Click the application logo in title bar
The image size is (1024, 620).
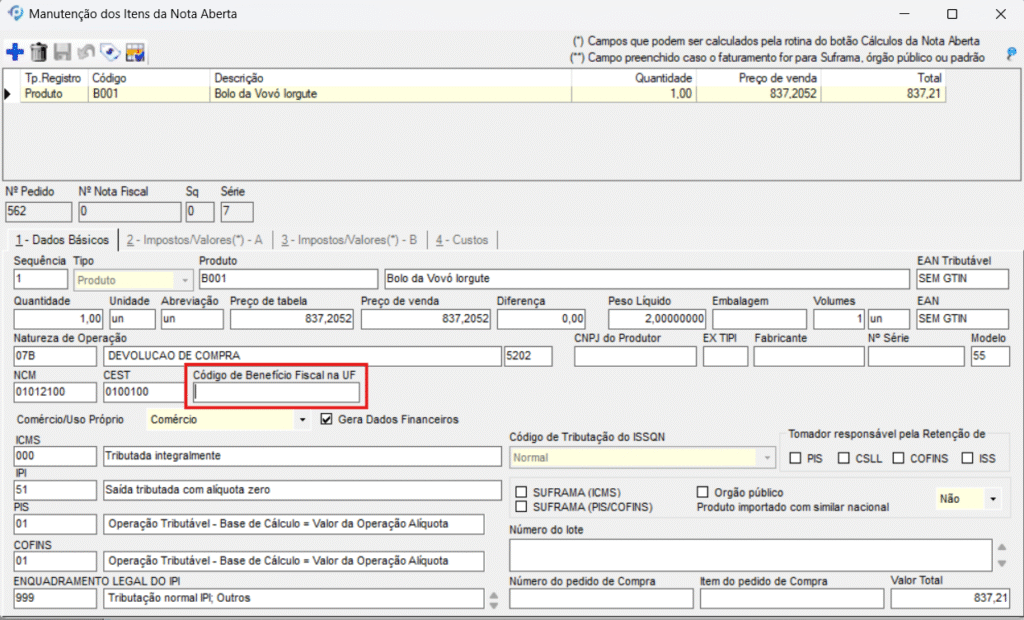[15, 14]
